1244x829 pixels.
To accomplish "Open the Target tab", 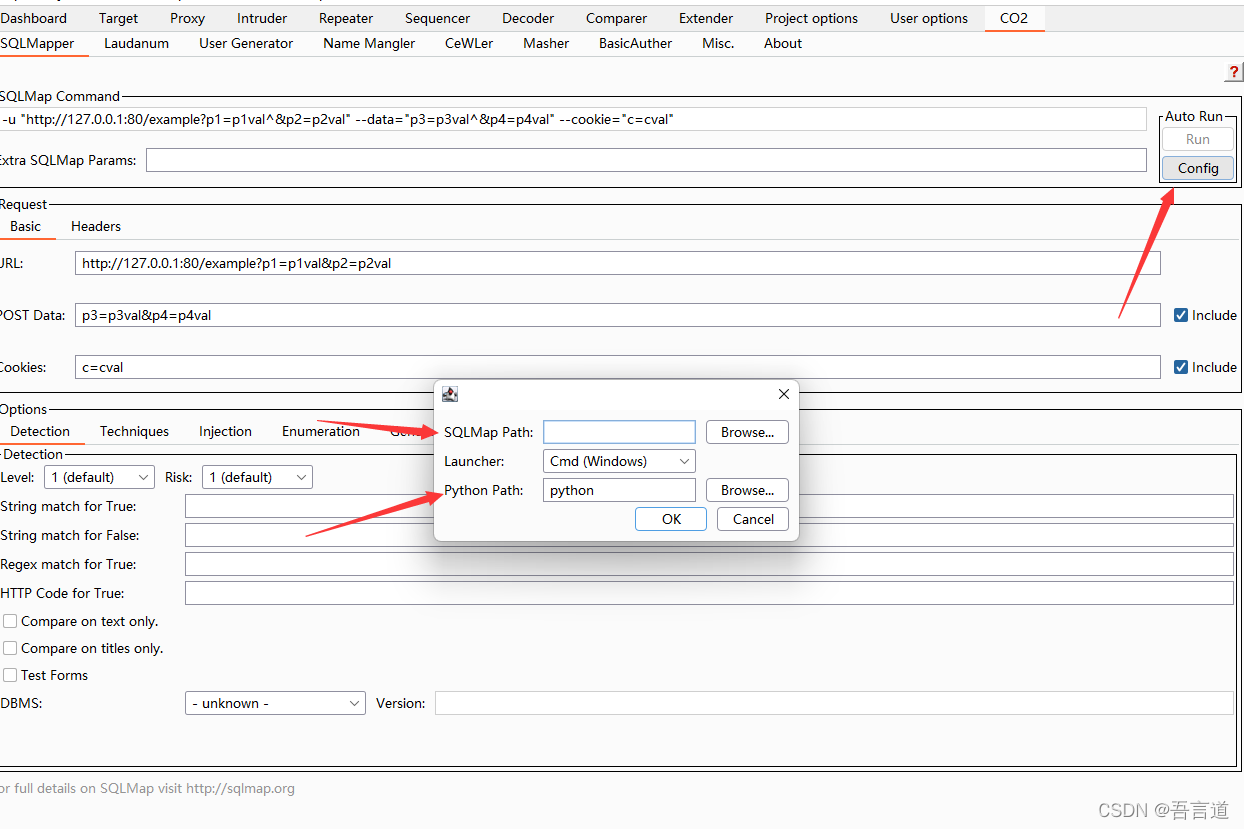I will (x=119, y=18).
